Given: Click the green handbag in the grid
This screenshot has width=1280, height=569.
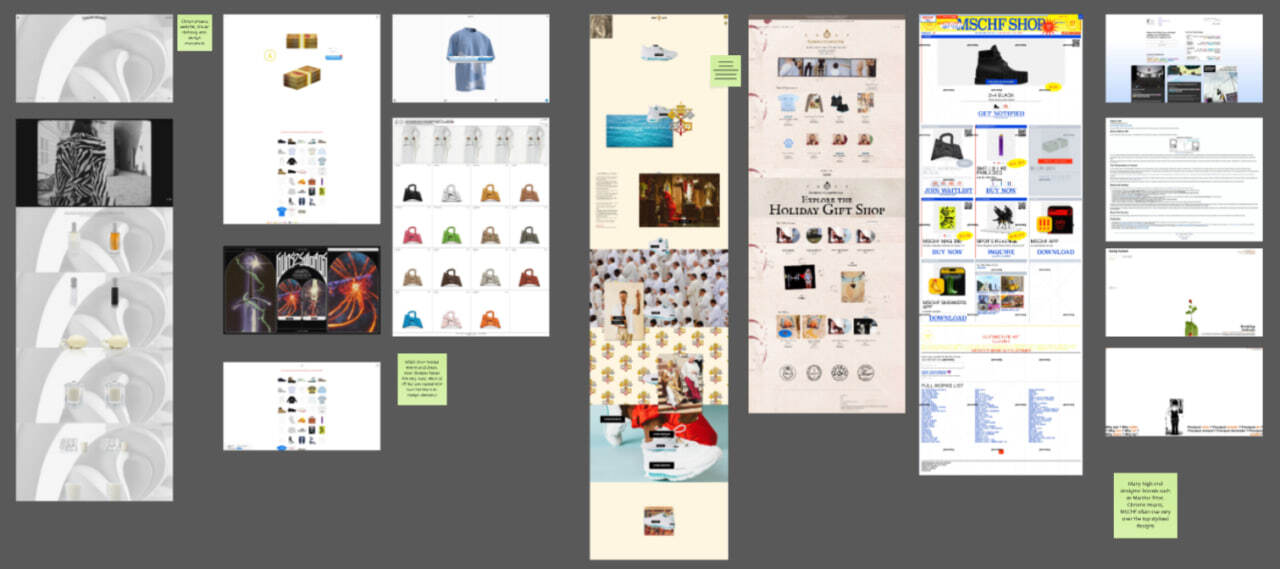Looking at the screenshot, I should (x=453, y=234).
